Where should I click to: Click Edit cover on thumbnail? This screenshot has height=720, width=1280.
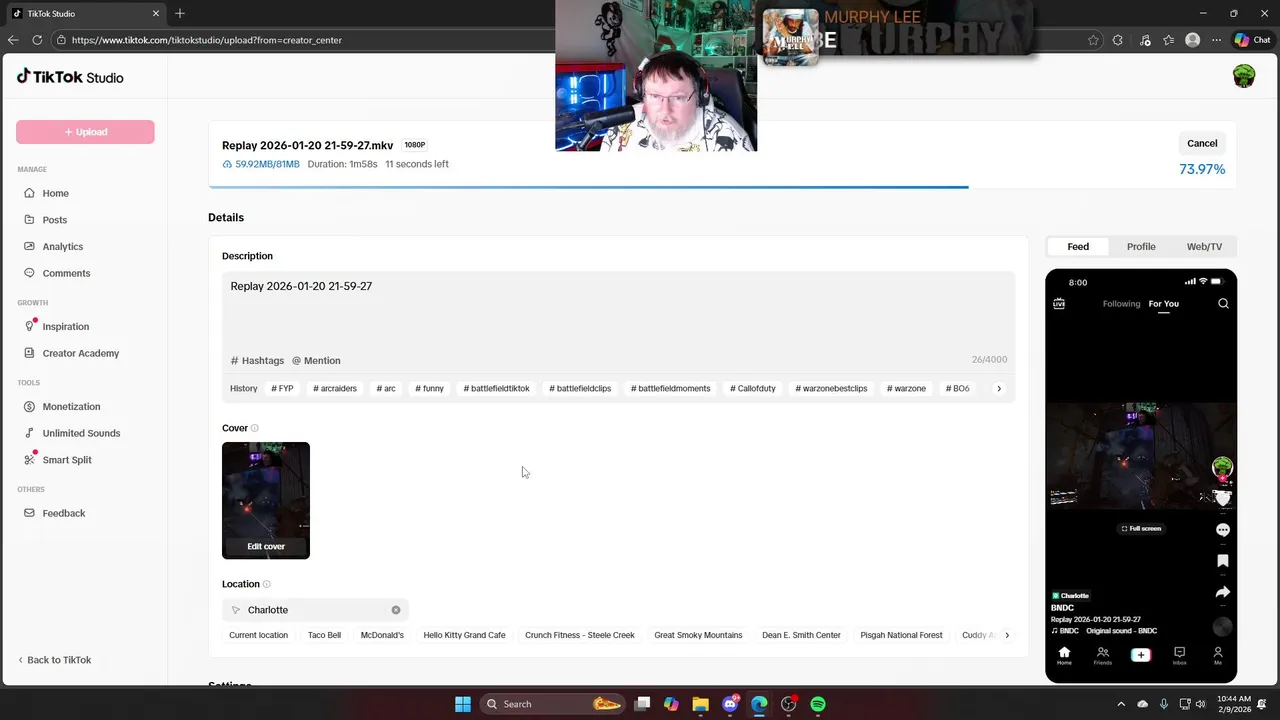[x=266, y=546]
